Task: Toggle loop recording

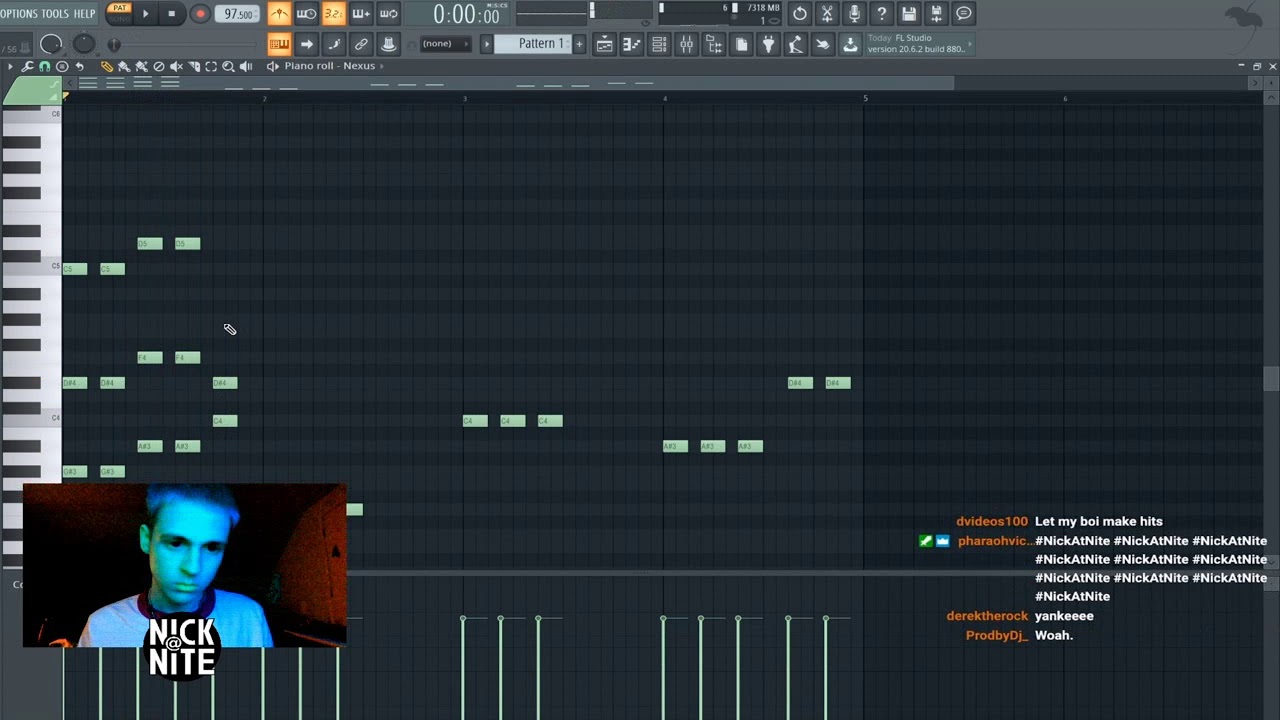Action: click(x=389, y=14)
